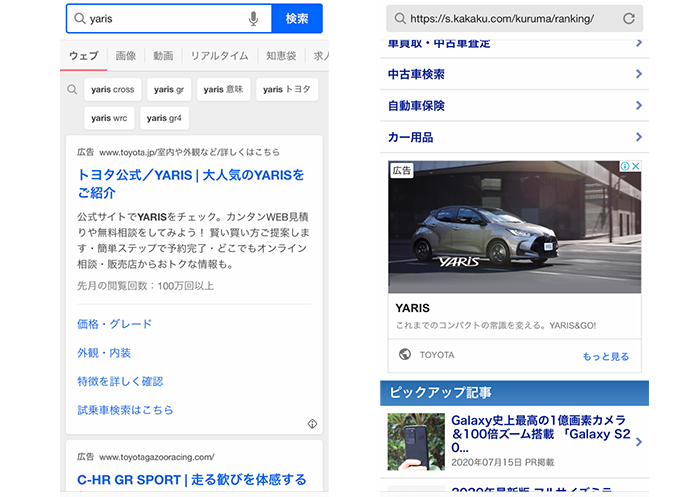
Task: Choose the yaris wrc suggestion chip
Action: [109, 118]
